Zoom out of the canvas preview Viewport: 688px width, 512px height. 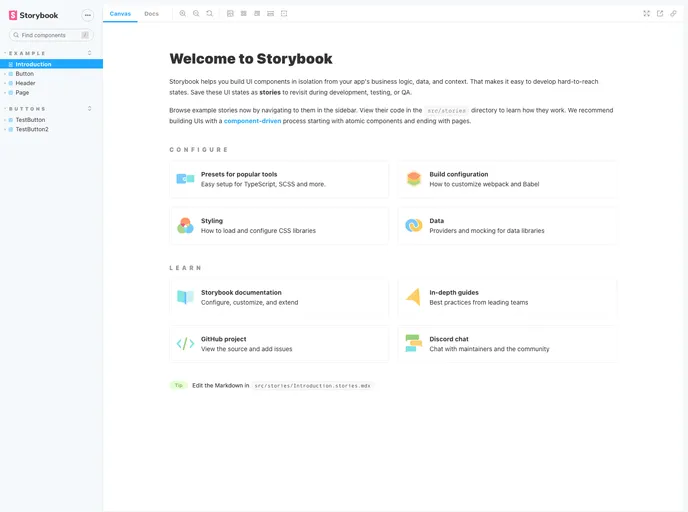click(x=196, y=14)
